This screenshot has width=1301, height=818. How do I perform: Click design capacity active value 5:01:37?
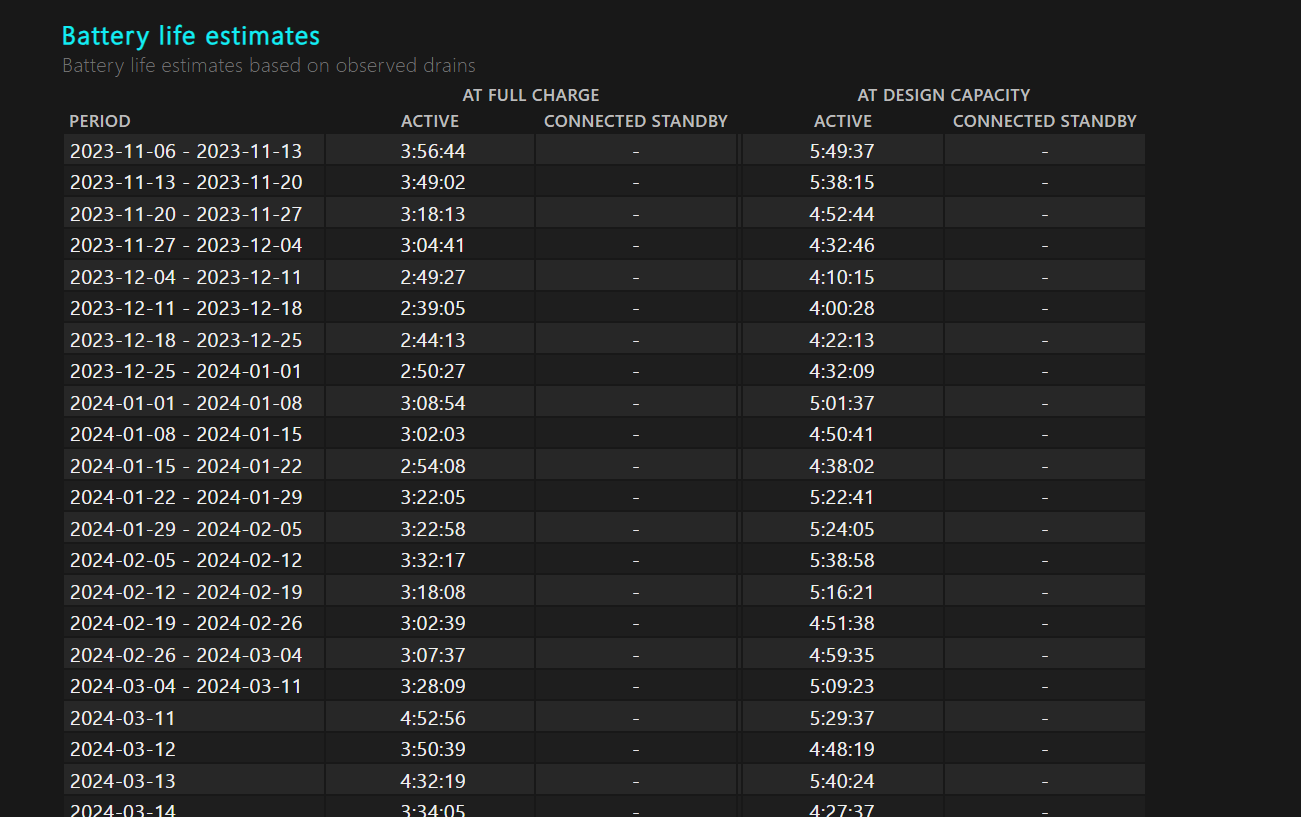[x=842, y=403]
